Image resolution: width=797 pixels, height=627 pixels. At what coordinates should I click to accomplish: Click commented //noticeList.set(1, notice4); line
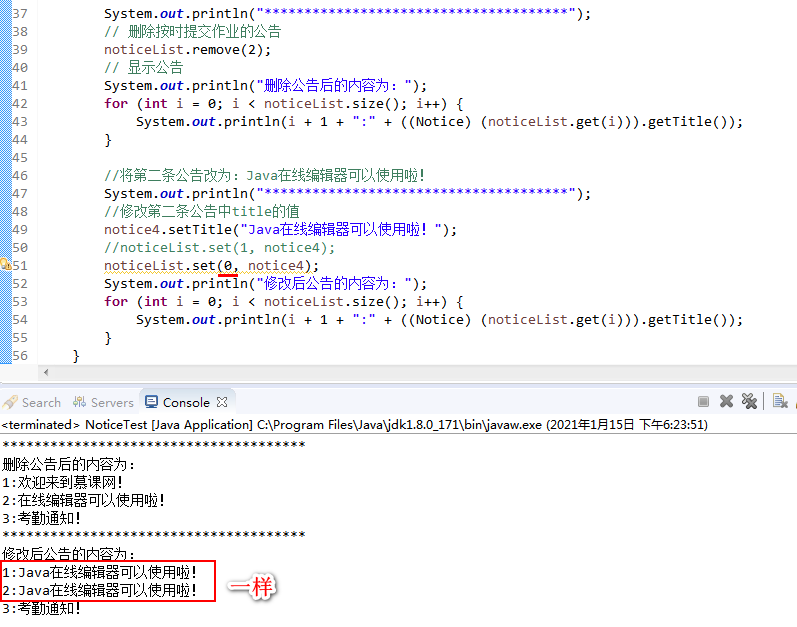[x=220, y=247]
